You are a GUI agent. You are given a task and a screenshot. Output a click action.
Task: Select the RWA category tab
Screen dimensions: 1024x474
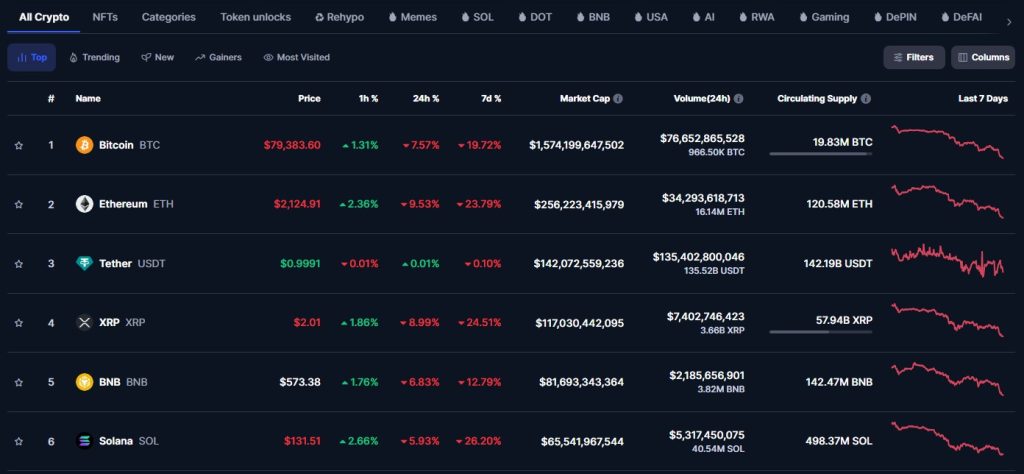click(756, 17)
